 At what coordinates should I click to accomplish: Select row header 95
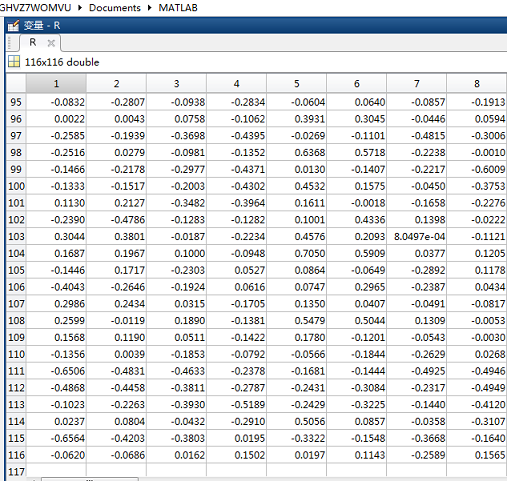point(16,102)
